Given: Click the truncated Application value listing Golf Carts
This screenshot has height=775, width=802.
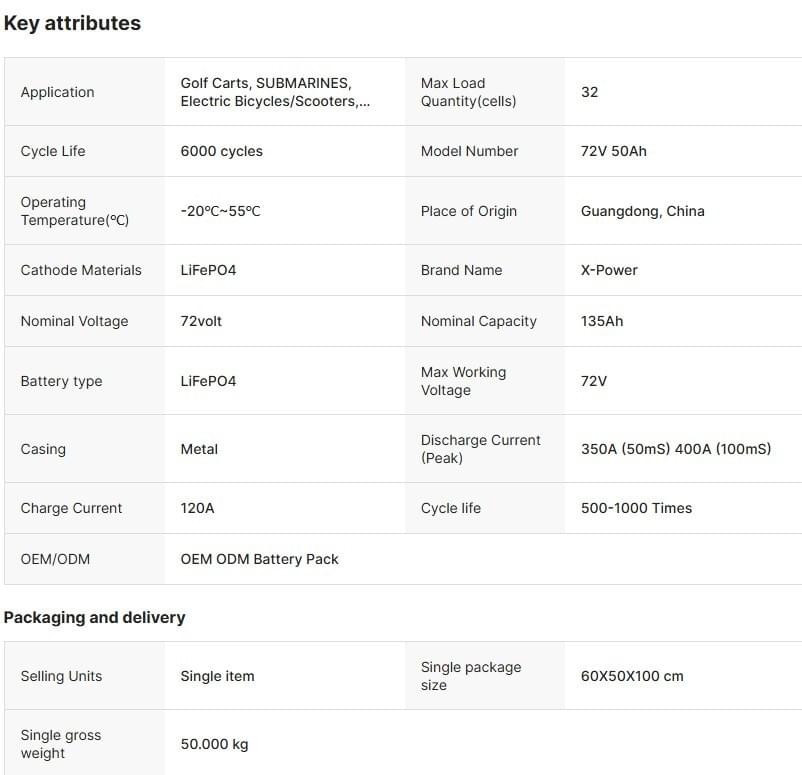Looking at the screenshot, I should point(275,92).
